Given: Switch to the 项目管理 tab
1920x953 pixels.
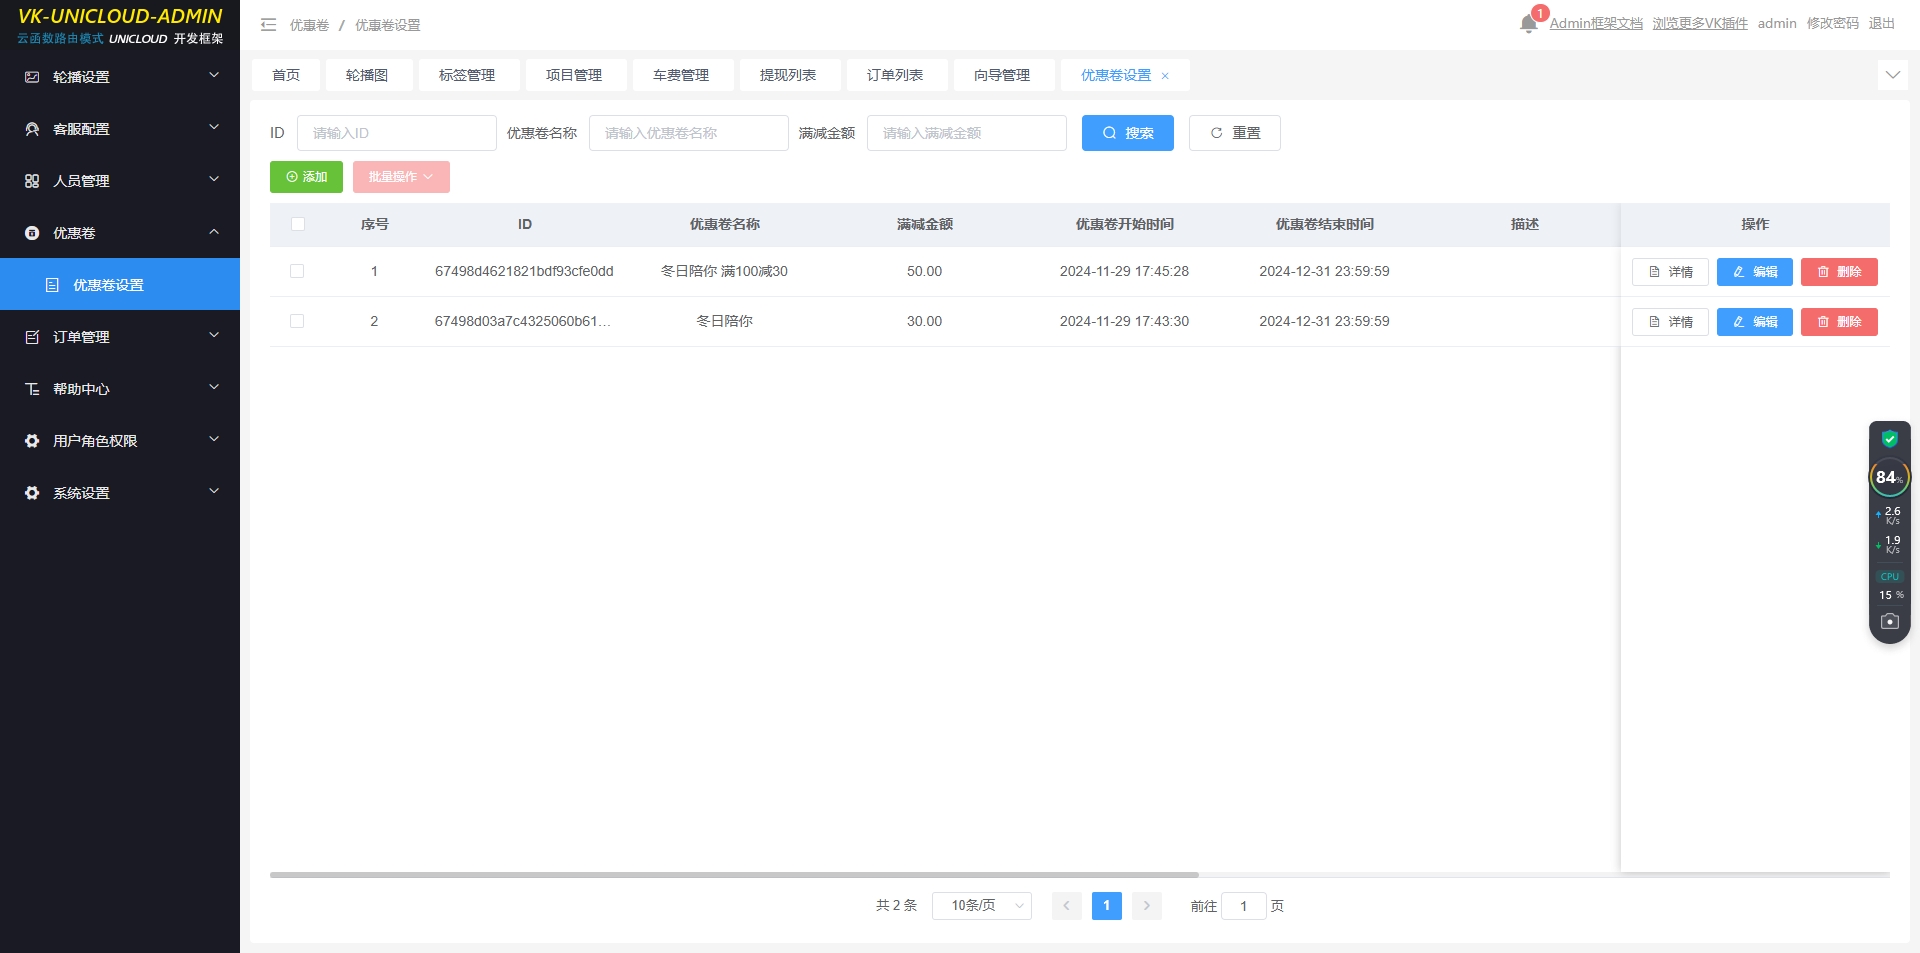Looking at the screenshot, I should coord(574,76).
